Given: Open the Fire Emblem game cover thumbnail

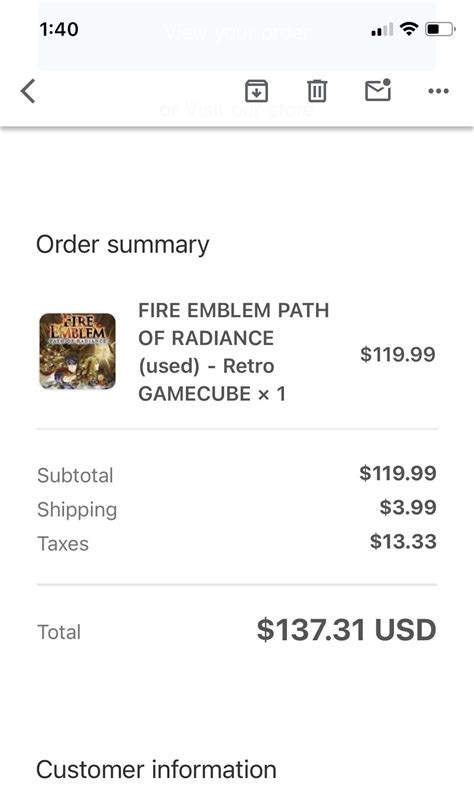Looking at the screenshot, I should (78, 351).
